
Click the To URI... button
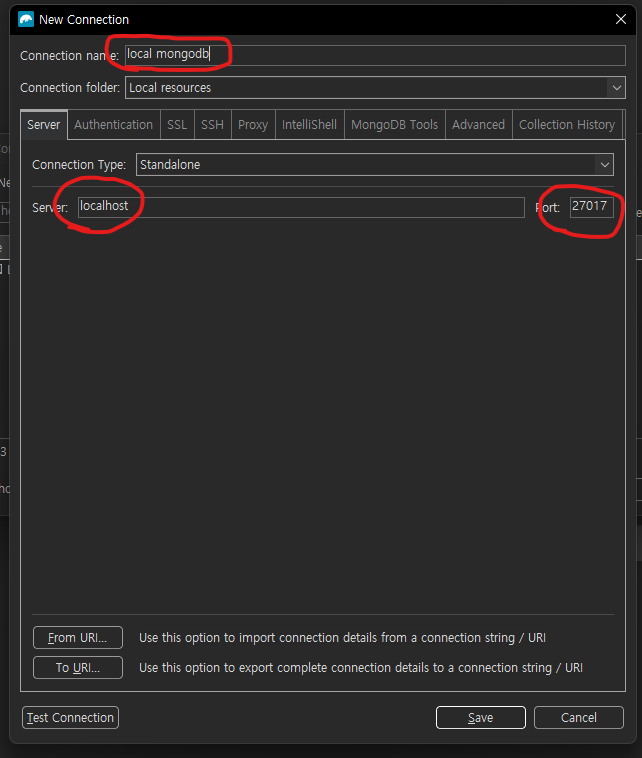[78, 668]
